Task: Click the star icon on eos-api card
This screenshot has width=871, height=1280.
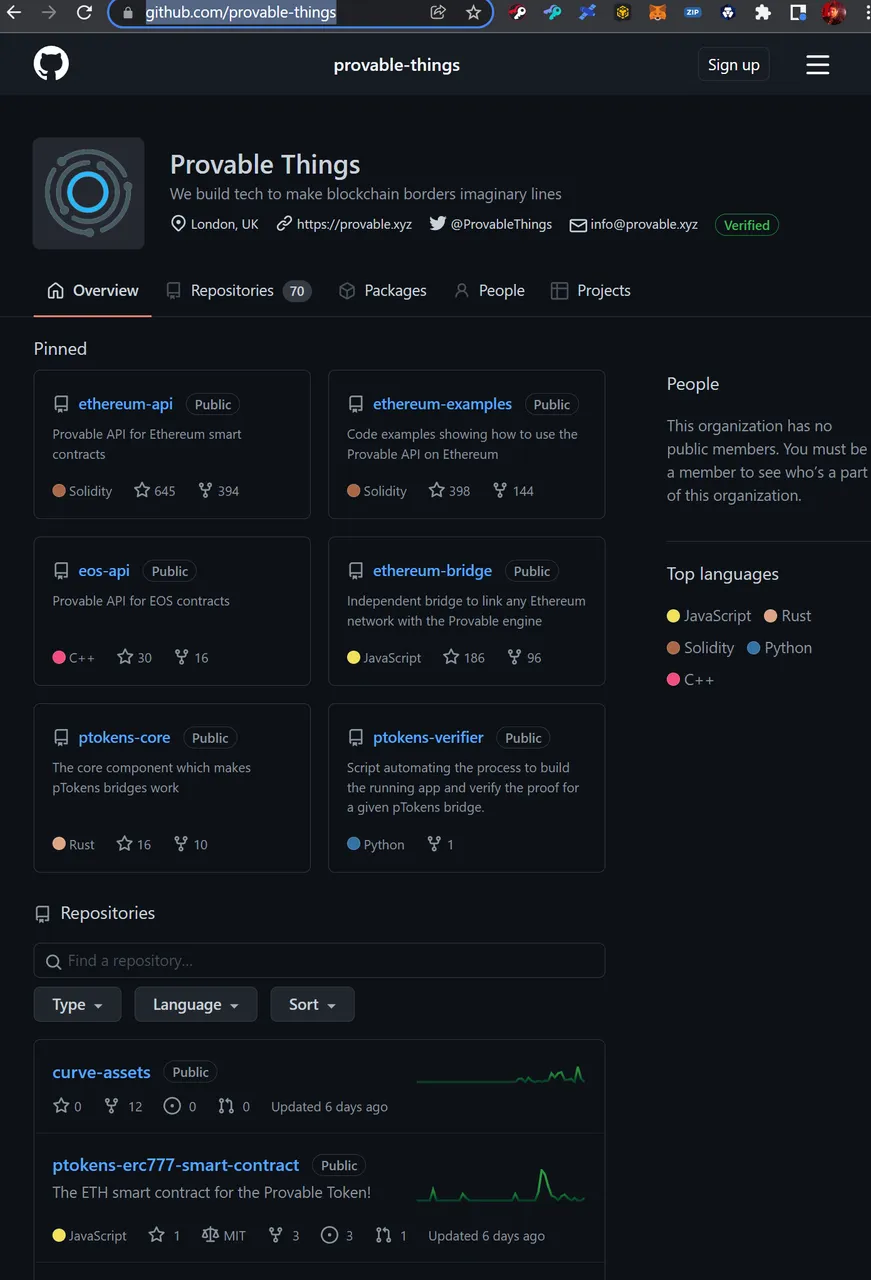Action: [x=125, y=657]
